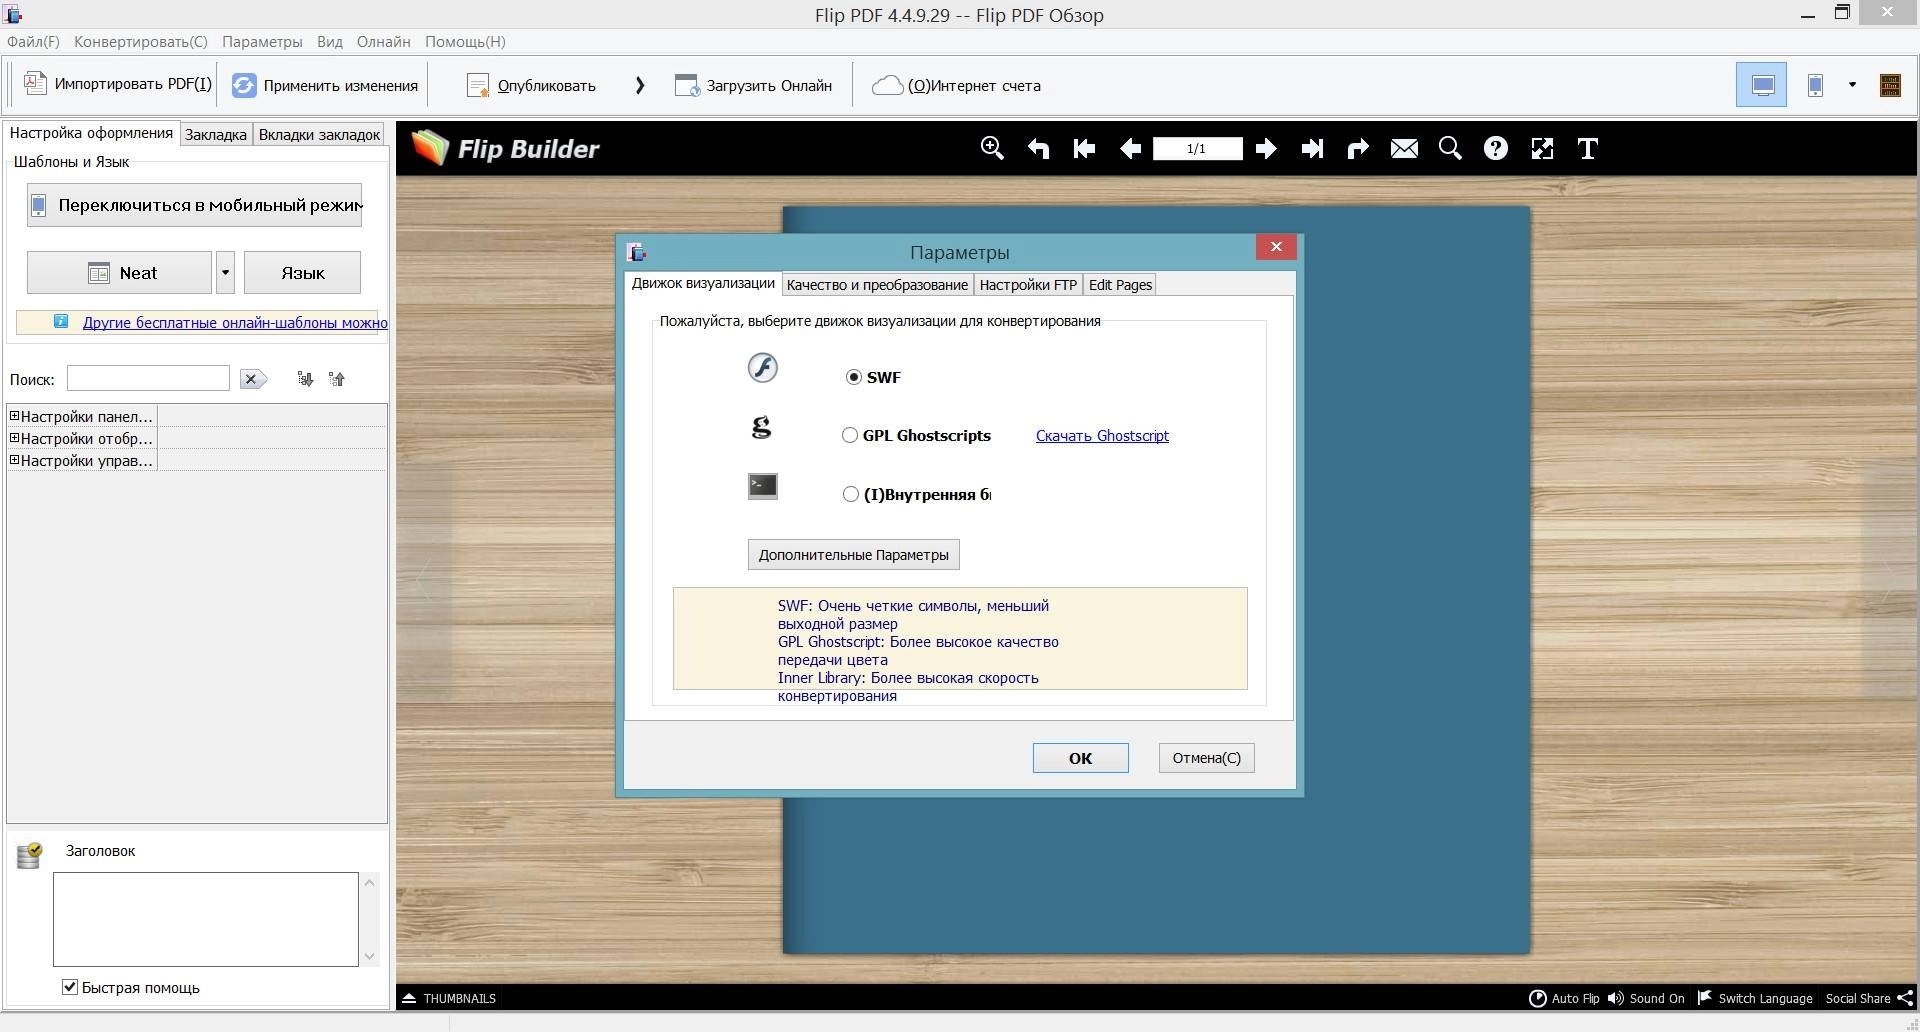Open the free online templates link
Viewport: 1920px width, 1032px height.
235,323
